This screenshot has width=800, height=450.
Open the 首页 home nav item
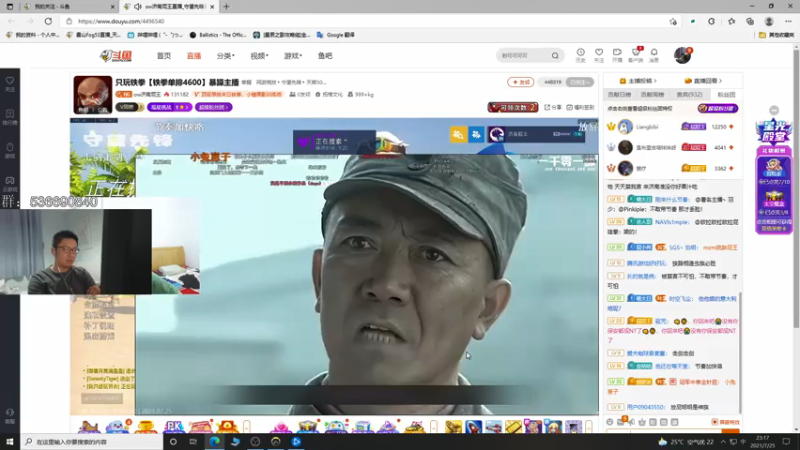tap(164, 56)
